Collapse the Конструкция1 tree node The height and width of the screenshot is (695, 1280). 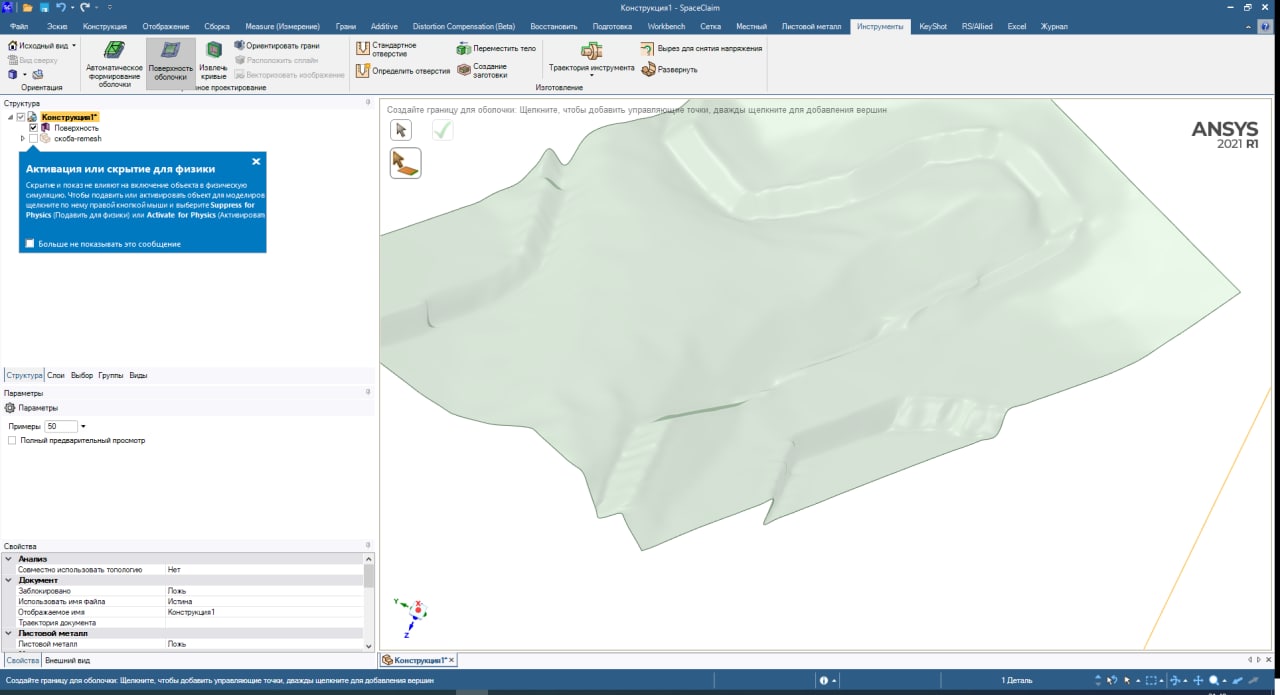(10, 117)
